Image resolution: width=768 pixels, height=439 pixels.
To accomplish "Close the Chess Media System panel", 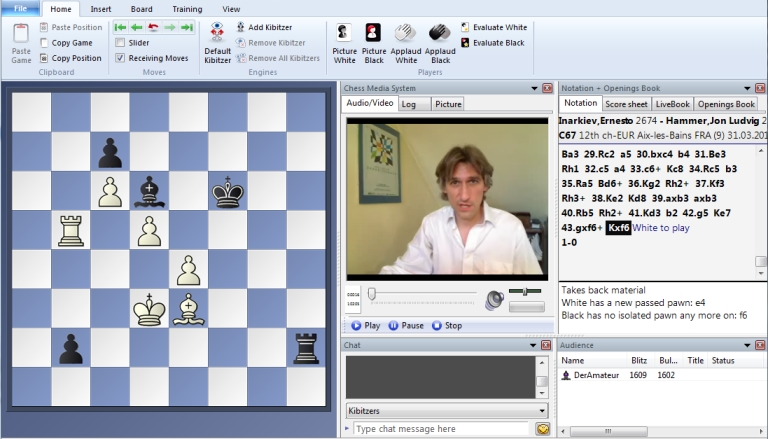I will pyautogui.click(x=547, y=88).
